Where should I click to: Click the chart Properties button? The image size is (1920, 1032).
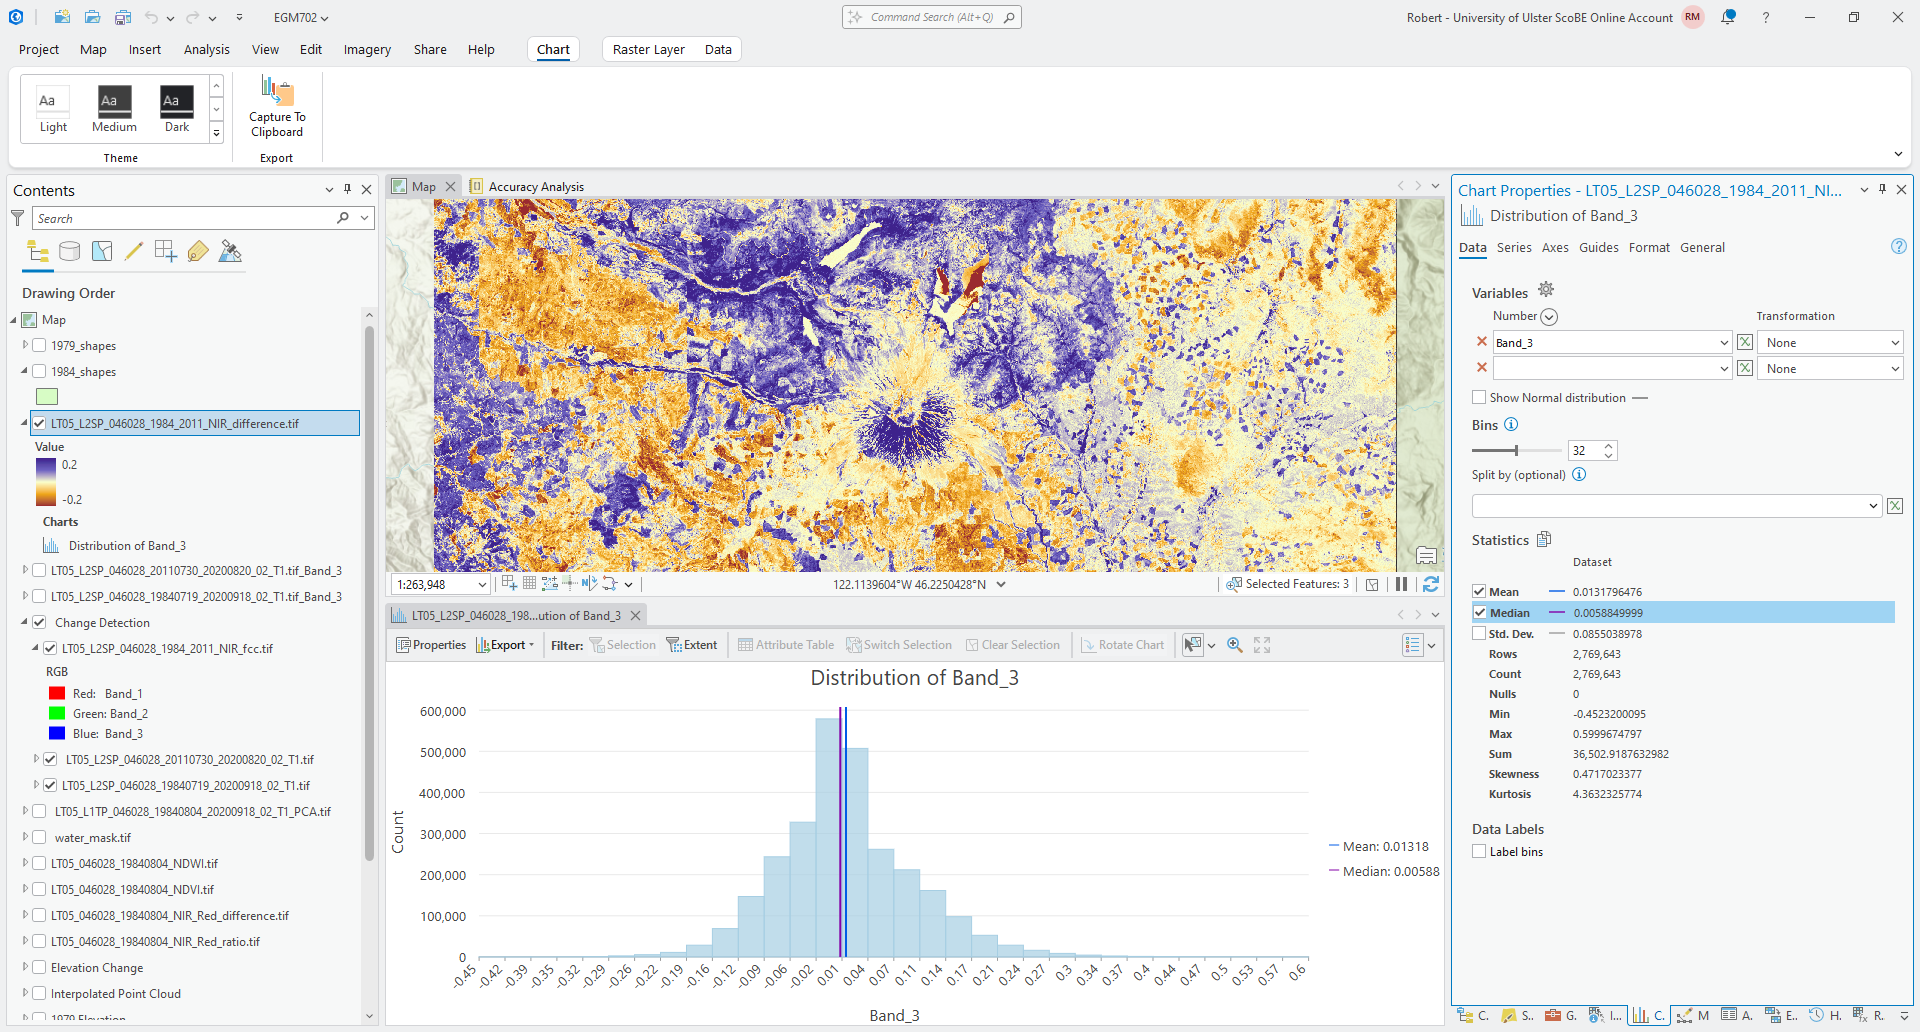431,645
